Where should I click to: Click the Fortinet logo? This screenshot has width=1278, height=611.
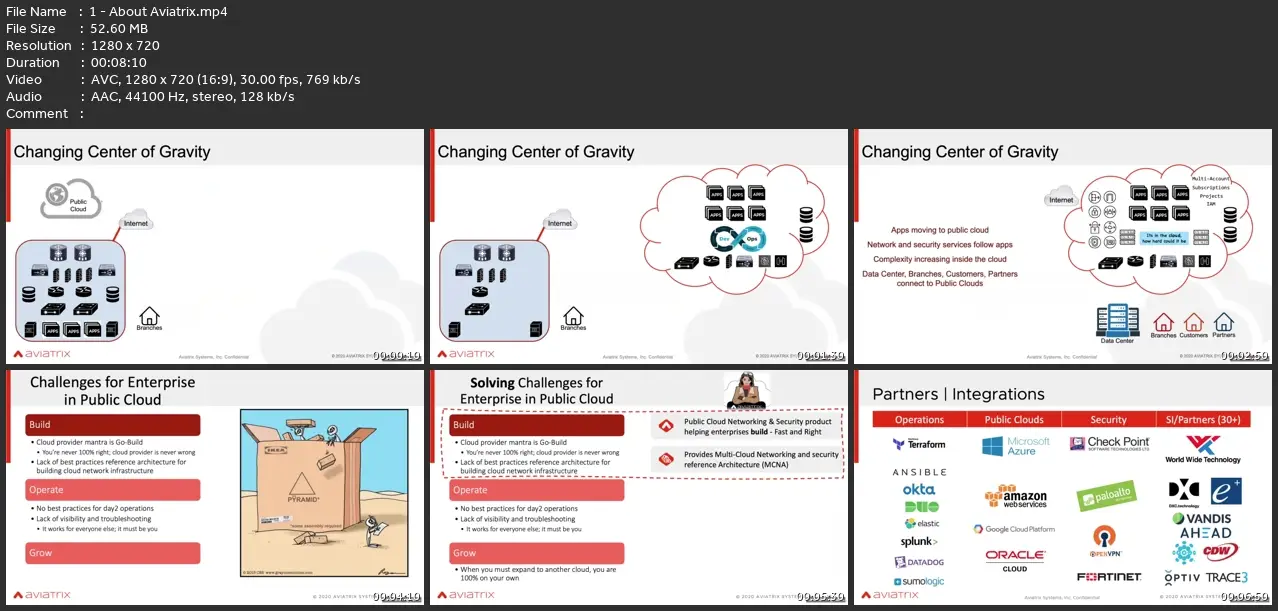[x=1109, y=577]
